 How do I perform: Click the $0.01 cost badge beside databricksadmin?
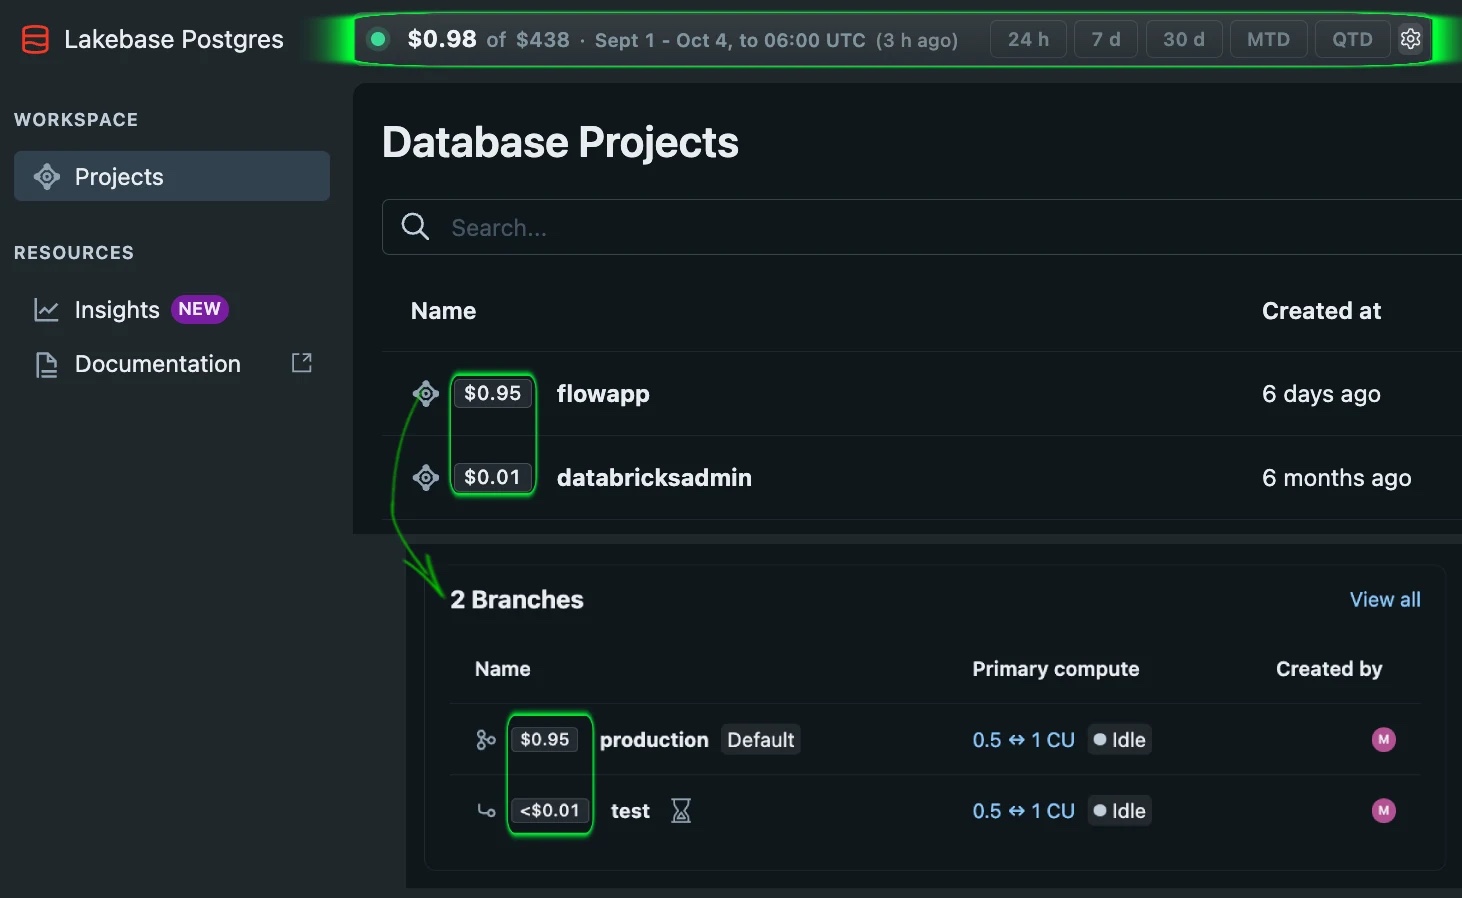pyautogui.click(x=493, y=477)
